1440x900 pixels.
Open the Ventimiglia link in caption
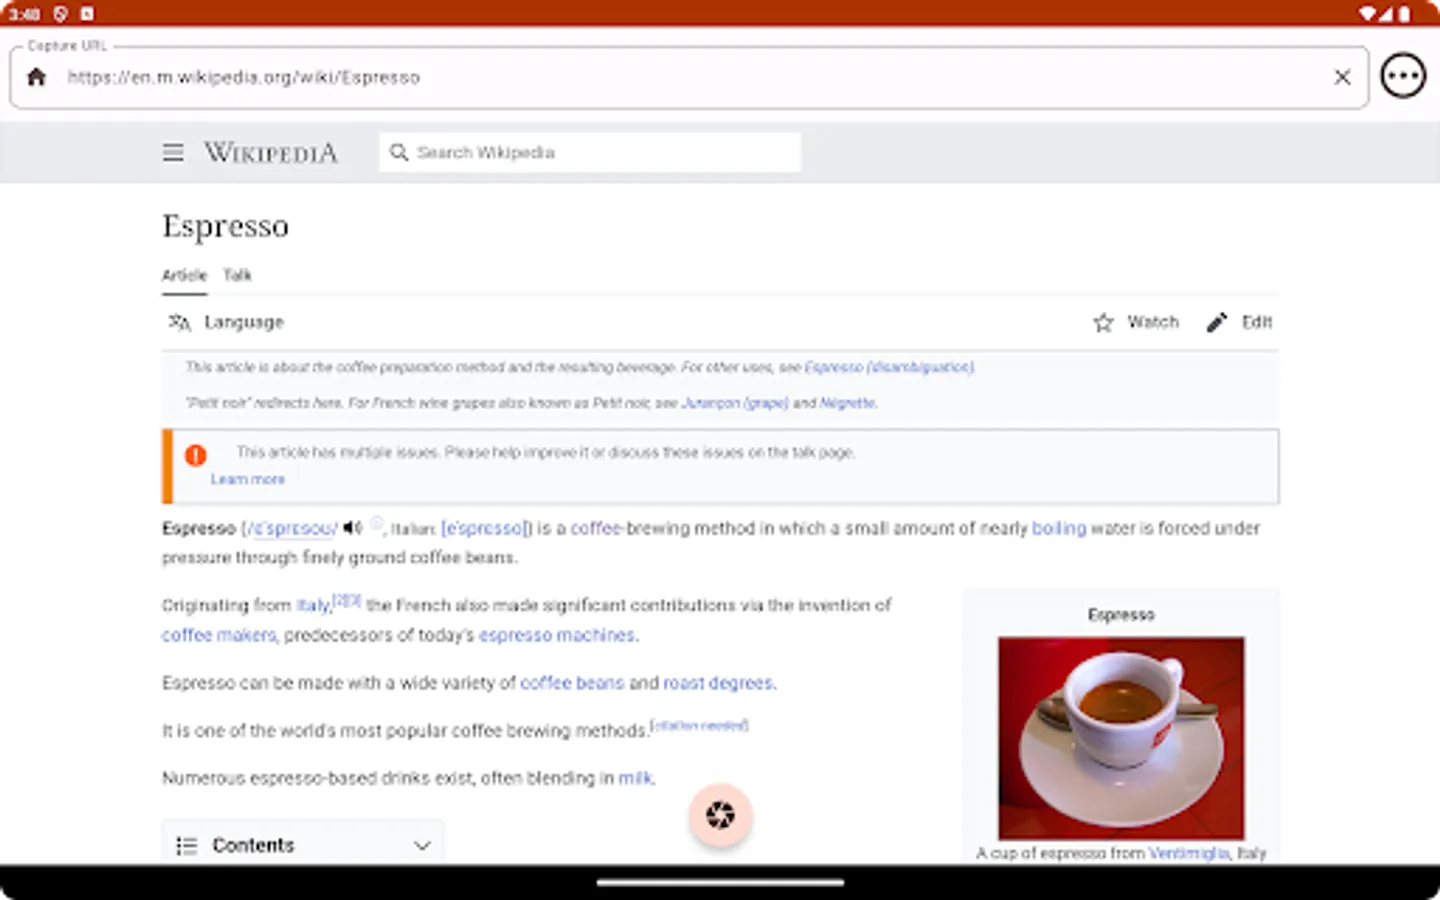[1189, 853]
